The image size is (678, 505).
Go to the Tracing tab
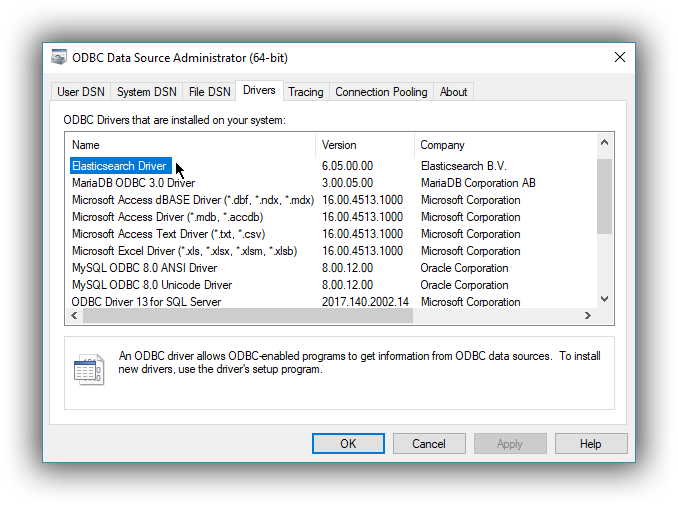coord(306,92)
